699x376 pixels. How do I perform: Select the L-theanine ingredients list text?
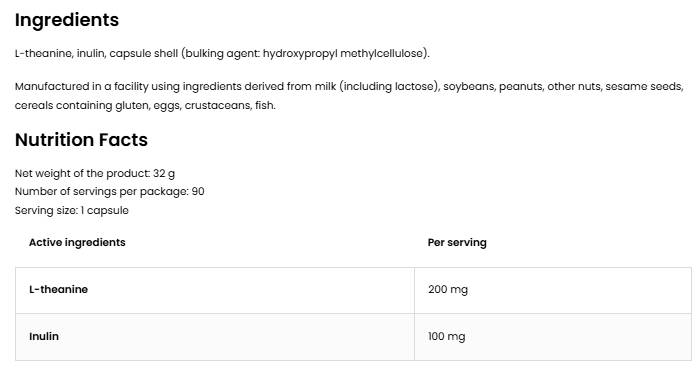click(222, 54)
